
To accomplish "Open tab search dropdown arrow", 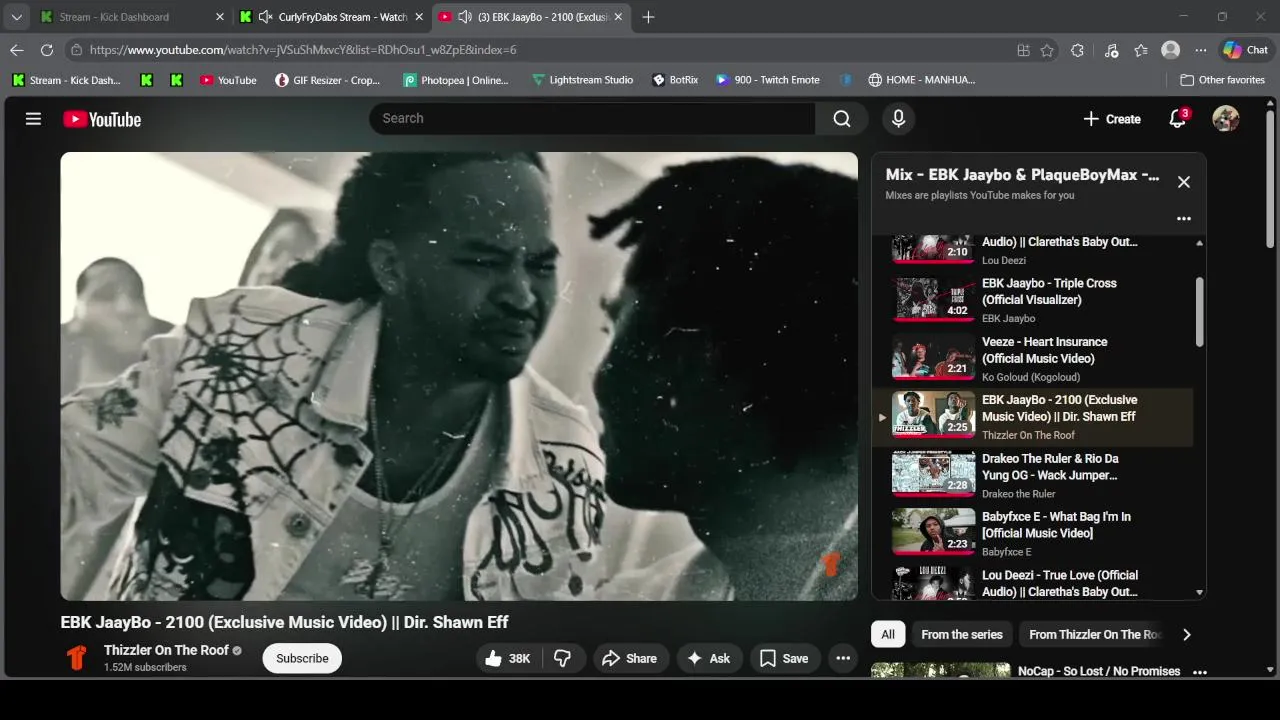I will point(16,17).
